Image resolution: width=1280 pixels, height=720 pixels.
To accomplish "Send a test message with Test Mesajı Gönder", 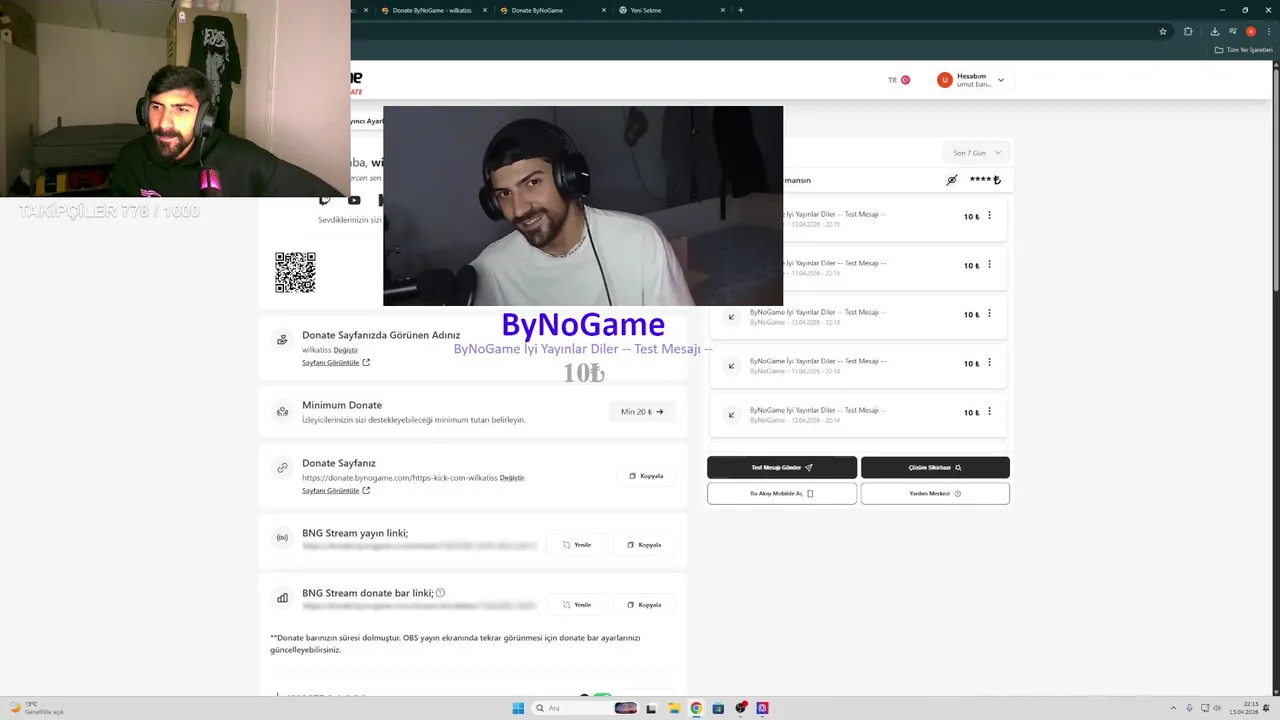I will point(782,467).
